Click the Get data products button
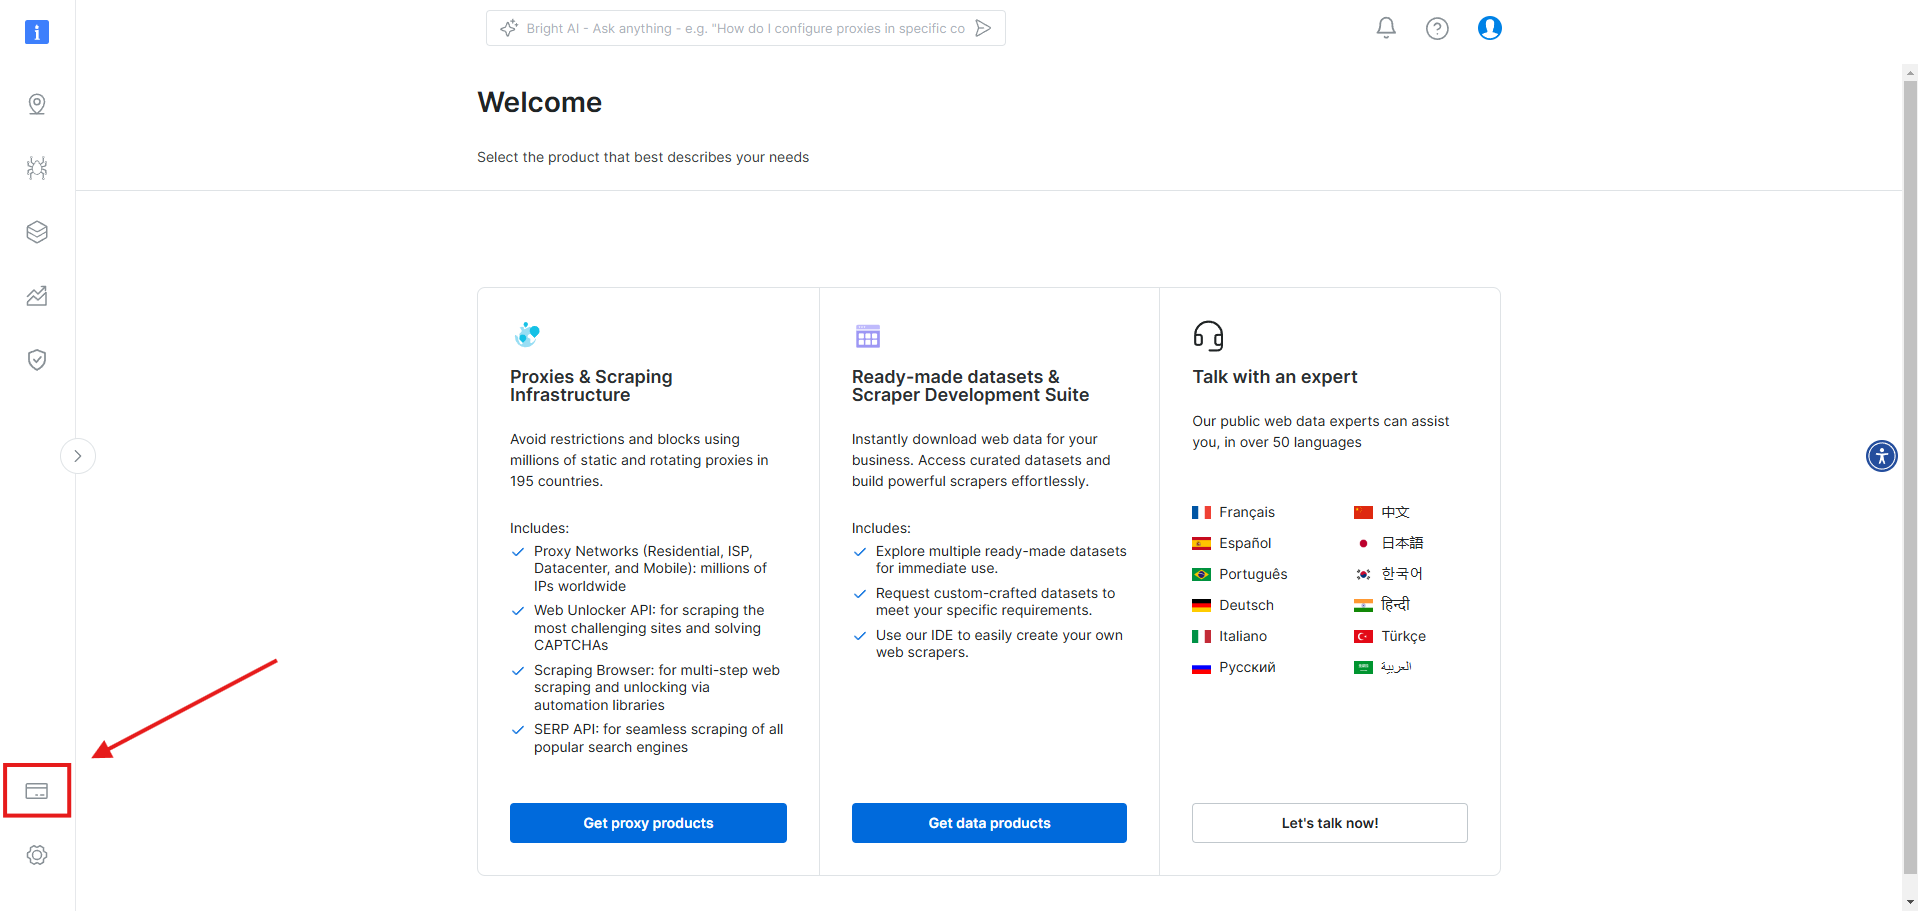 pyautogui.click(x=989, y=823)
